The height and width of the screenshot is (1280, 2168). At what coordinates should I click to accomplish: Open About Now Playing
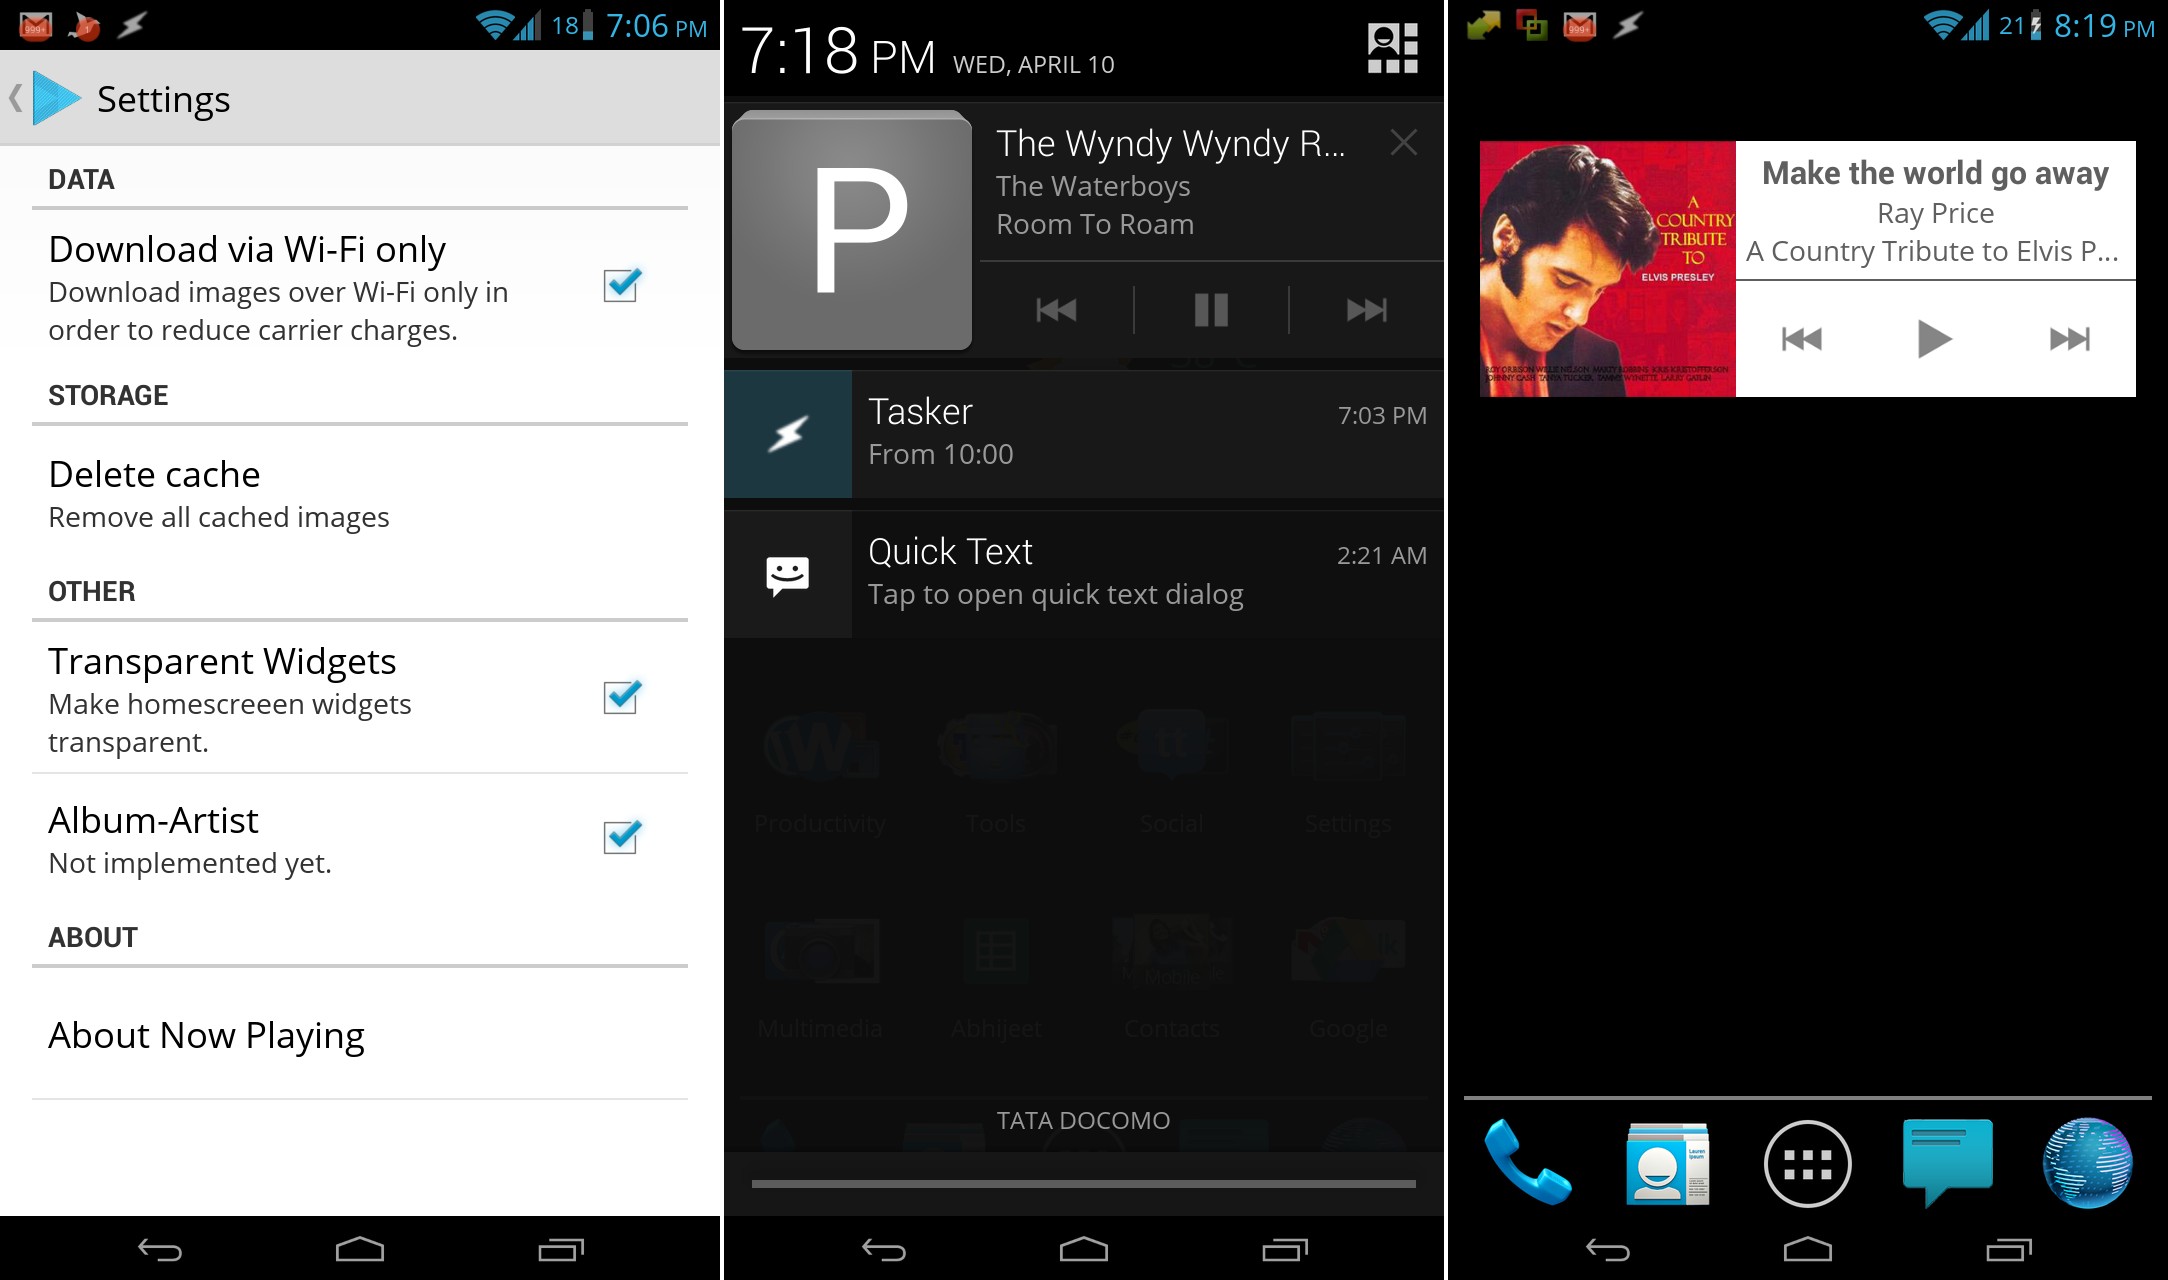point(206,1035)
